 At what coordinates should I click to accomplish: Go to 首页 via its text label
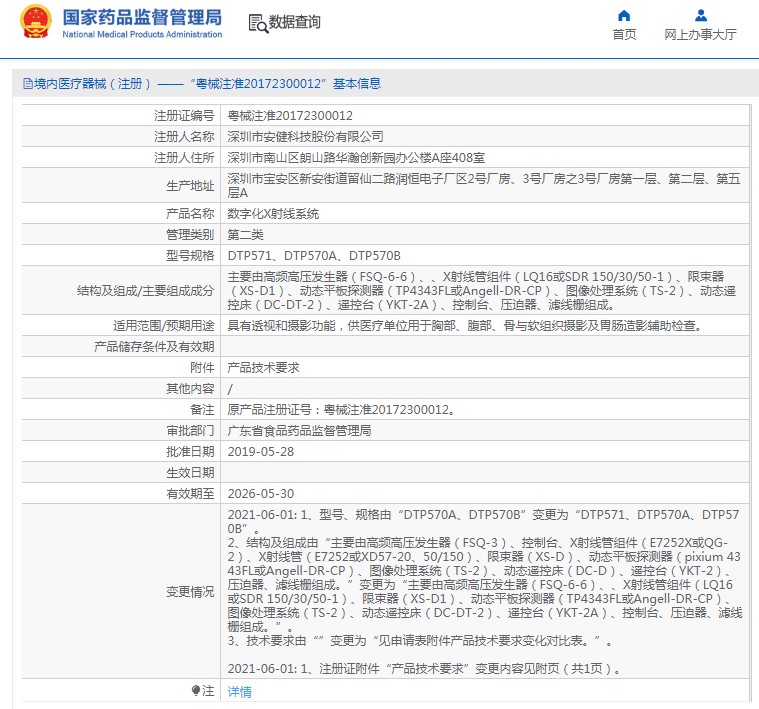pos(624,34)
